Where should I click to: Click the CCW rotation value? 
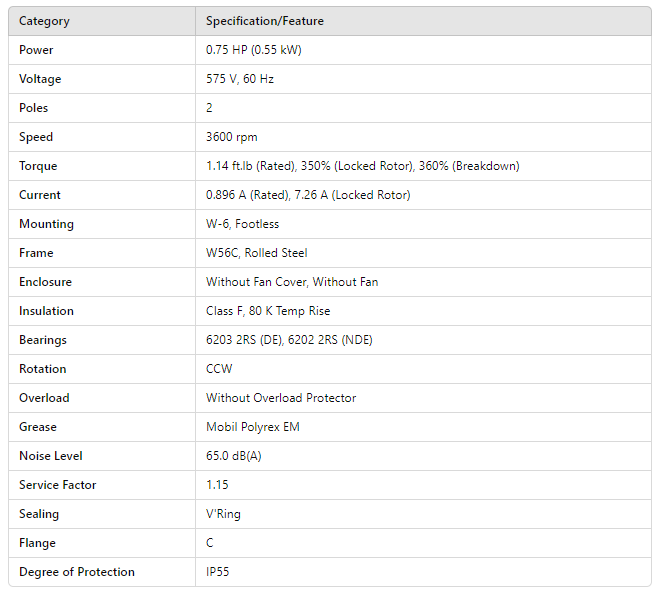click(219, 369)
